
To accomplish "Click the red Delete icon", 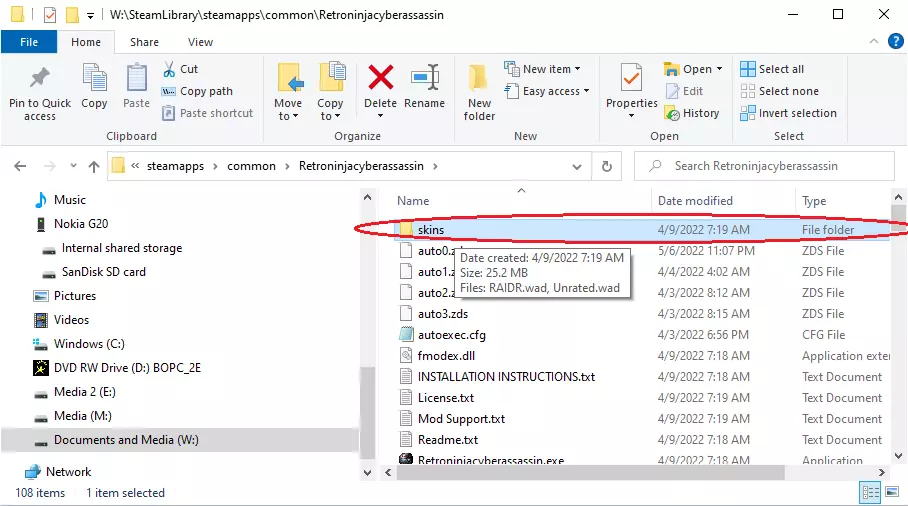I will [x=380, y=78].
